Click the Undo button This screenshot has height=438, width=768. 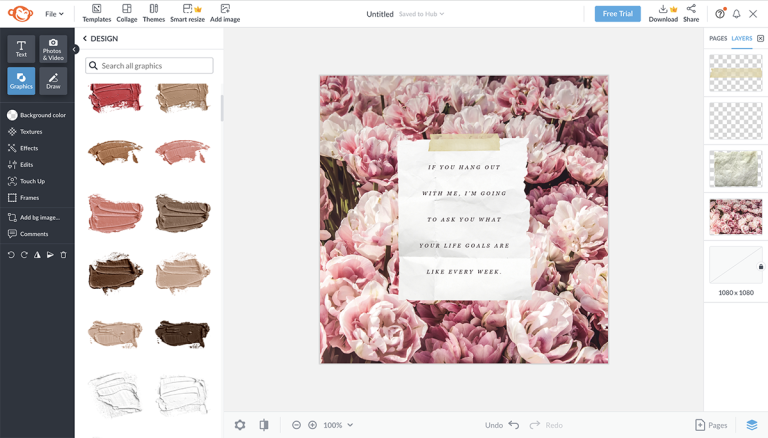pyautogui.click(x=502, y=425)
